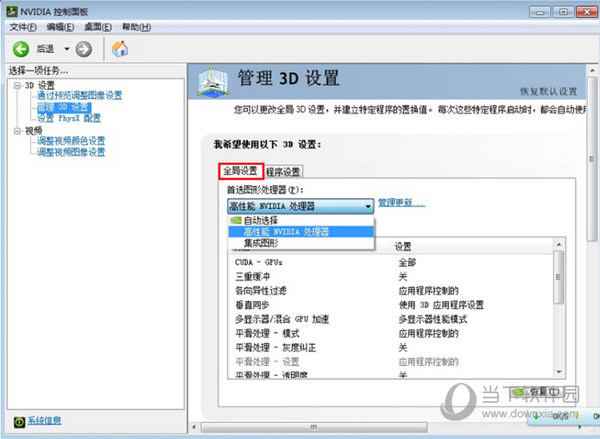Open the Back history dropdown arrow
The image size is (600, 439).
pos(66,48)
